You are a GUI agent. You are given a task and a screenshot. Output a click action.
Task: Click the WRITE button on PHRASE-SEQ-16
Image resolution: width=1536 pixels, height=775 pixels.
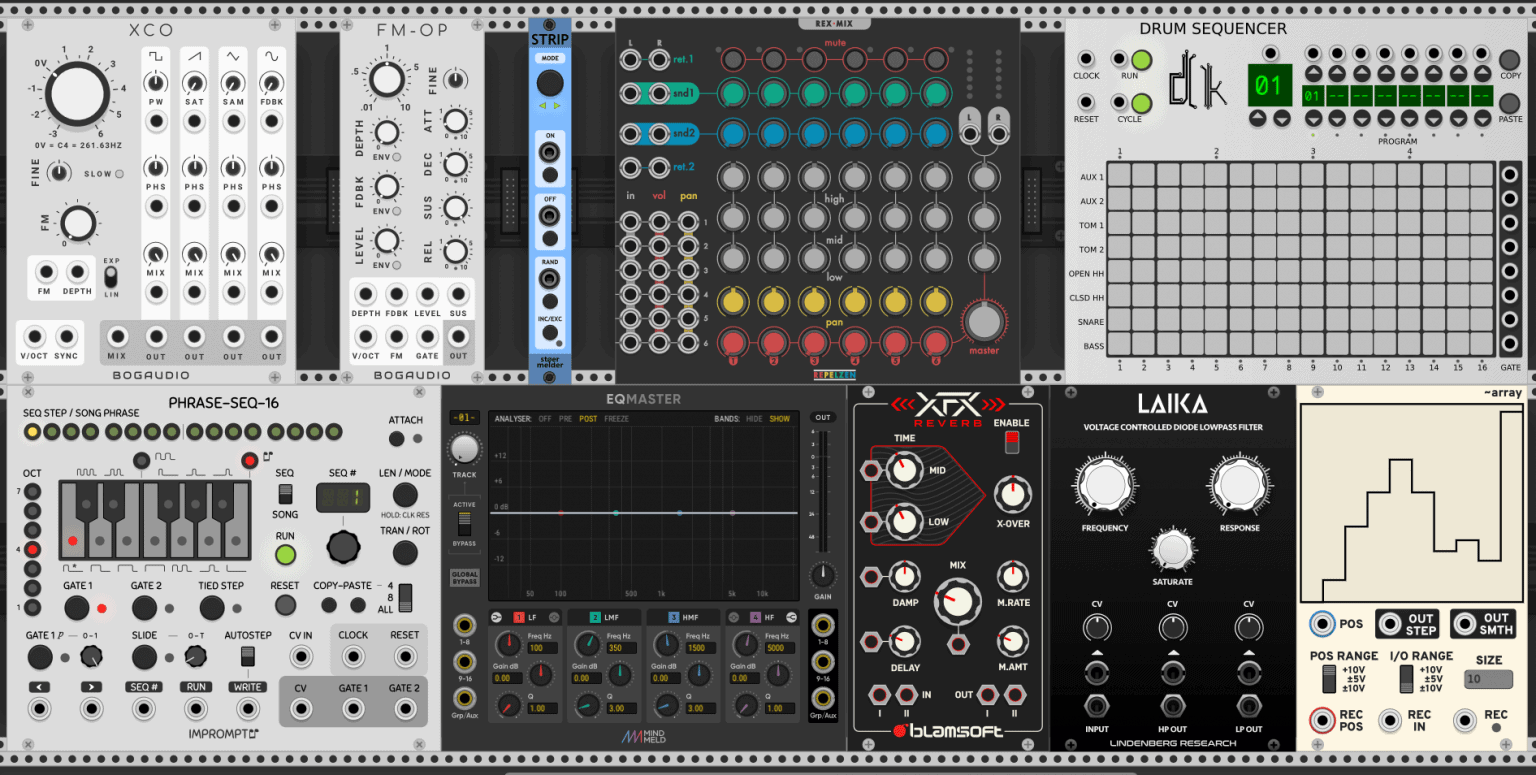pos(247,687)
